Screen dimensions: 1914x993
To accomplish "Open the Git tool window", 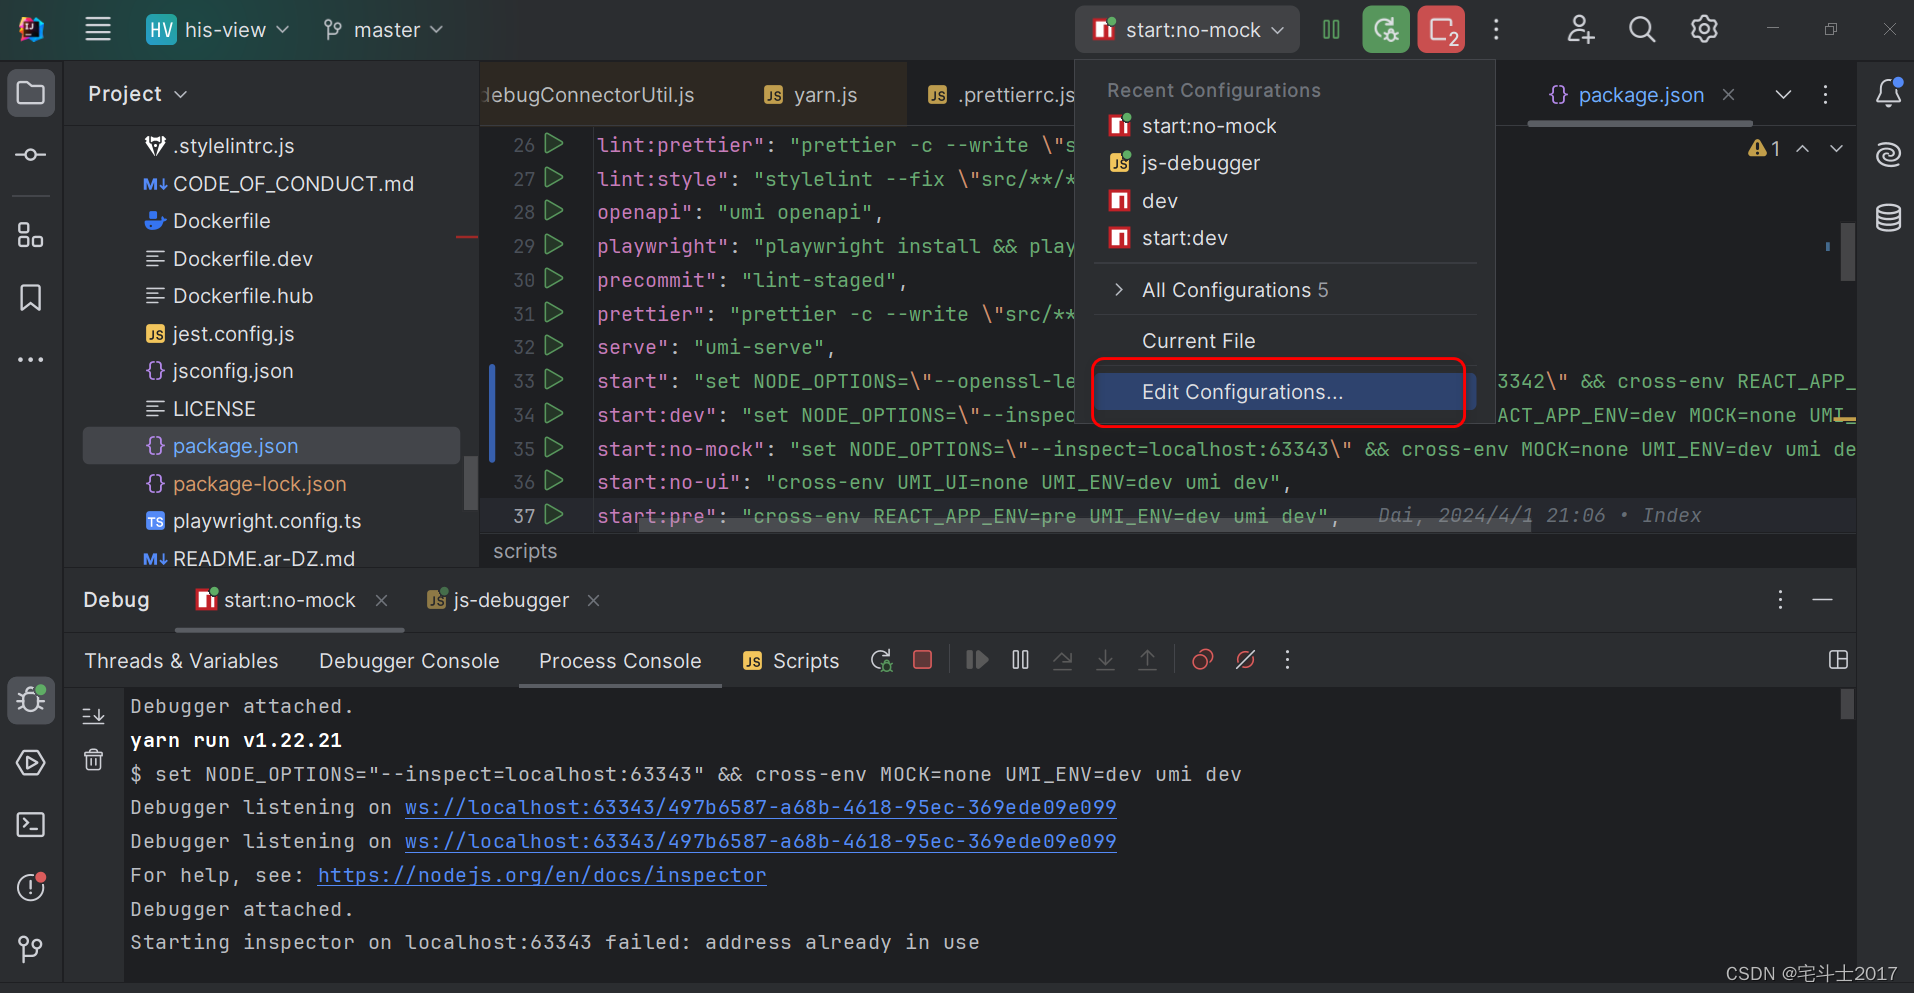I will tap(31, 948).
